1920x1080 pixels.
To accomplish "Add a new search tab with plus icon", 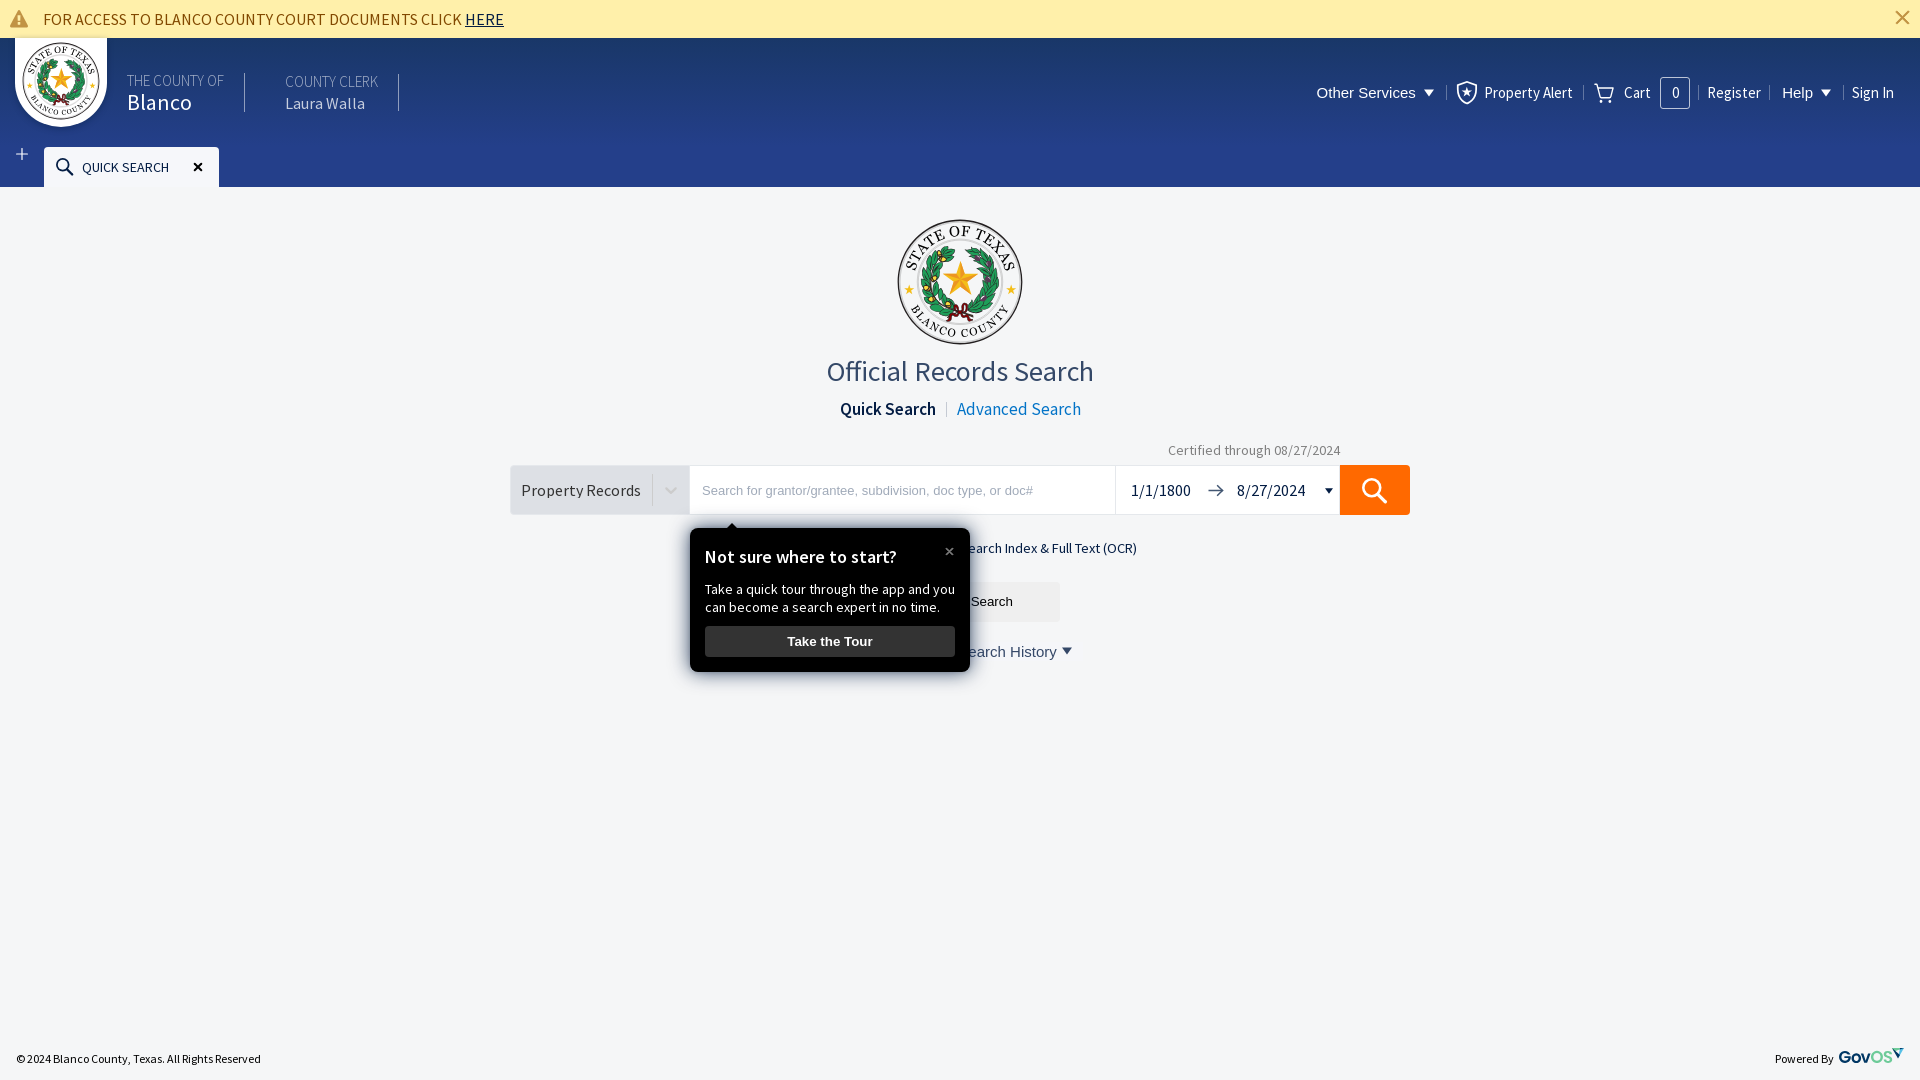I will (x=22, y=154).
